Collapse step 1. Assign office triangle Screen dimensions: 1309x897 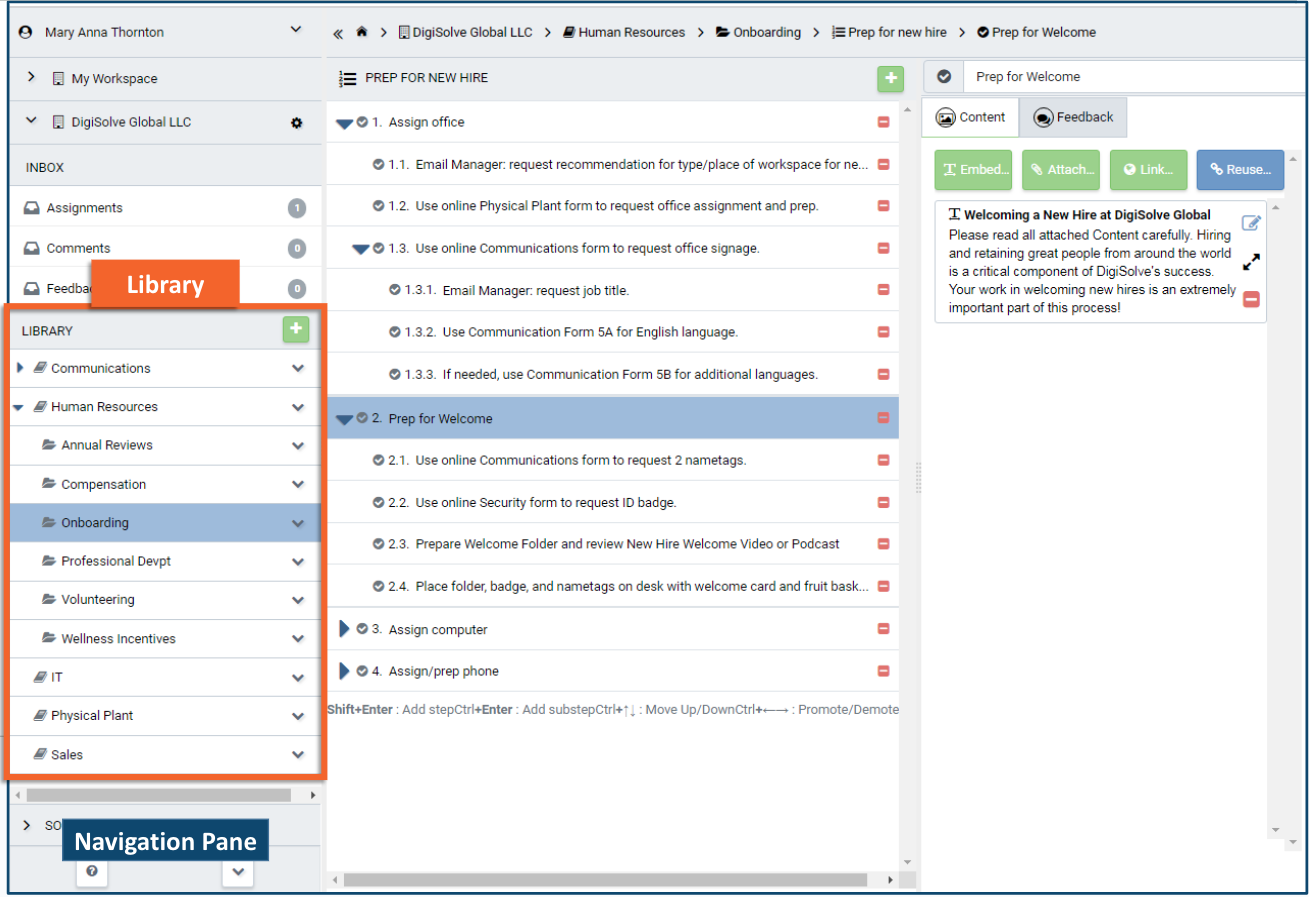click(344, 123)
